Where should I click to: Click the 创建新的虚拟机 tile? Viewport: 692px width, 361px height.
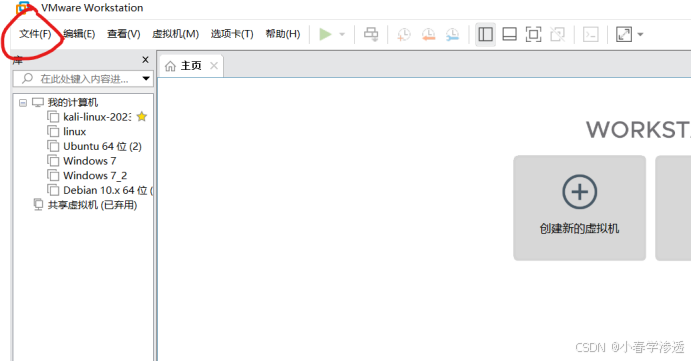(x=579, y=207)
